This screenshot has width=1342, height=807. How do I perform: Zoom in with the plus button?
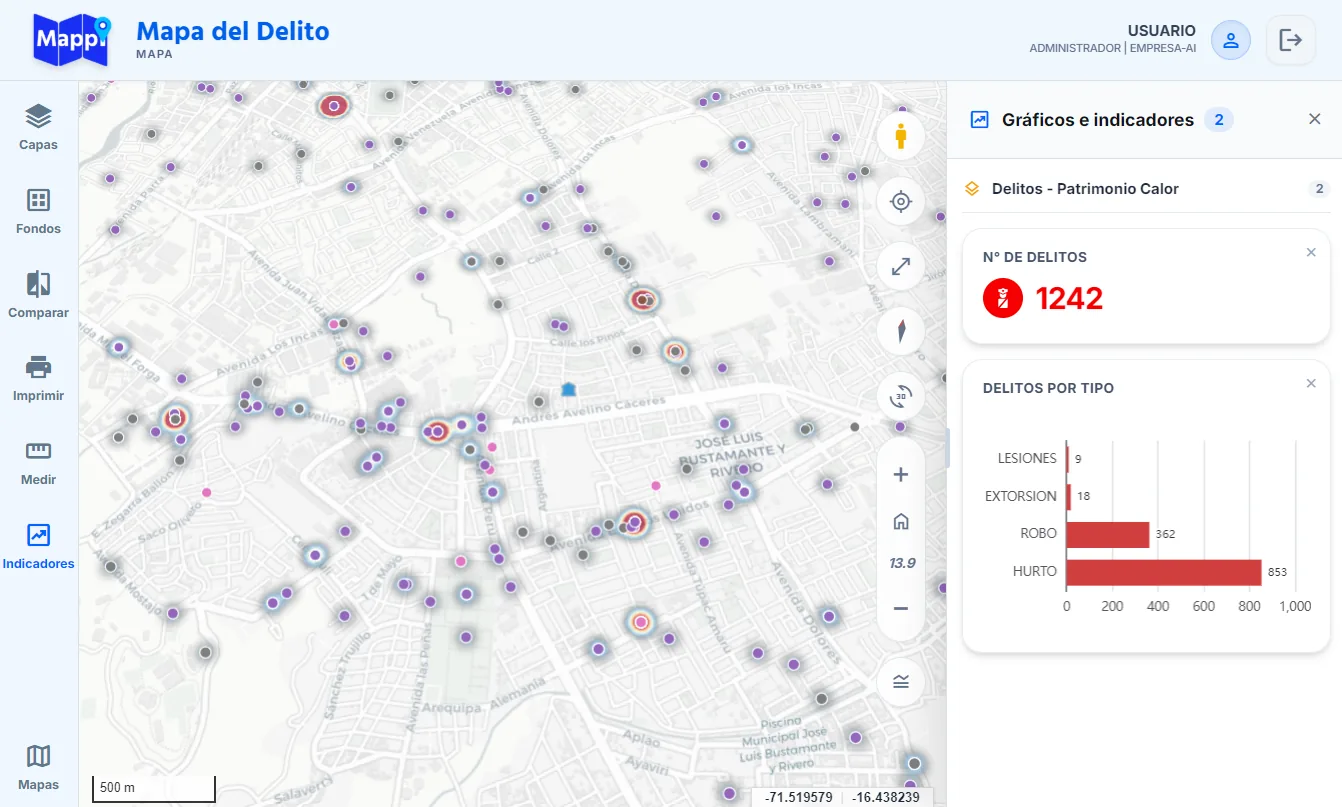pos(901,474)
